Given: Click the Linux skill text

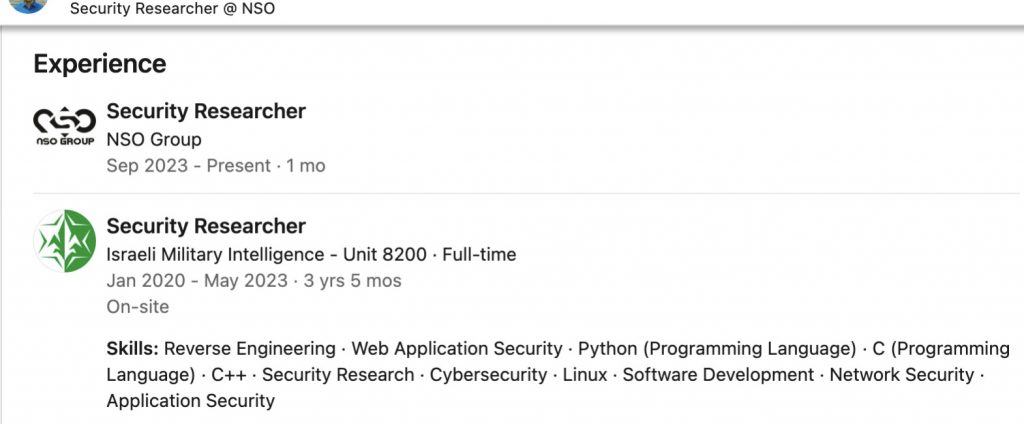Looking at the screenshot, I should pos(585,375).
